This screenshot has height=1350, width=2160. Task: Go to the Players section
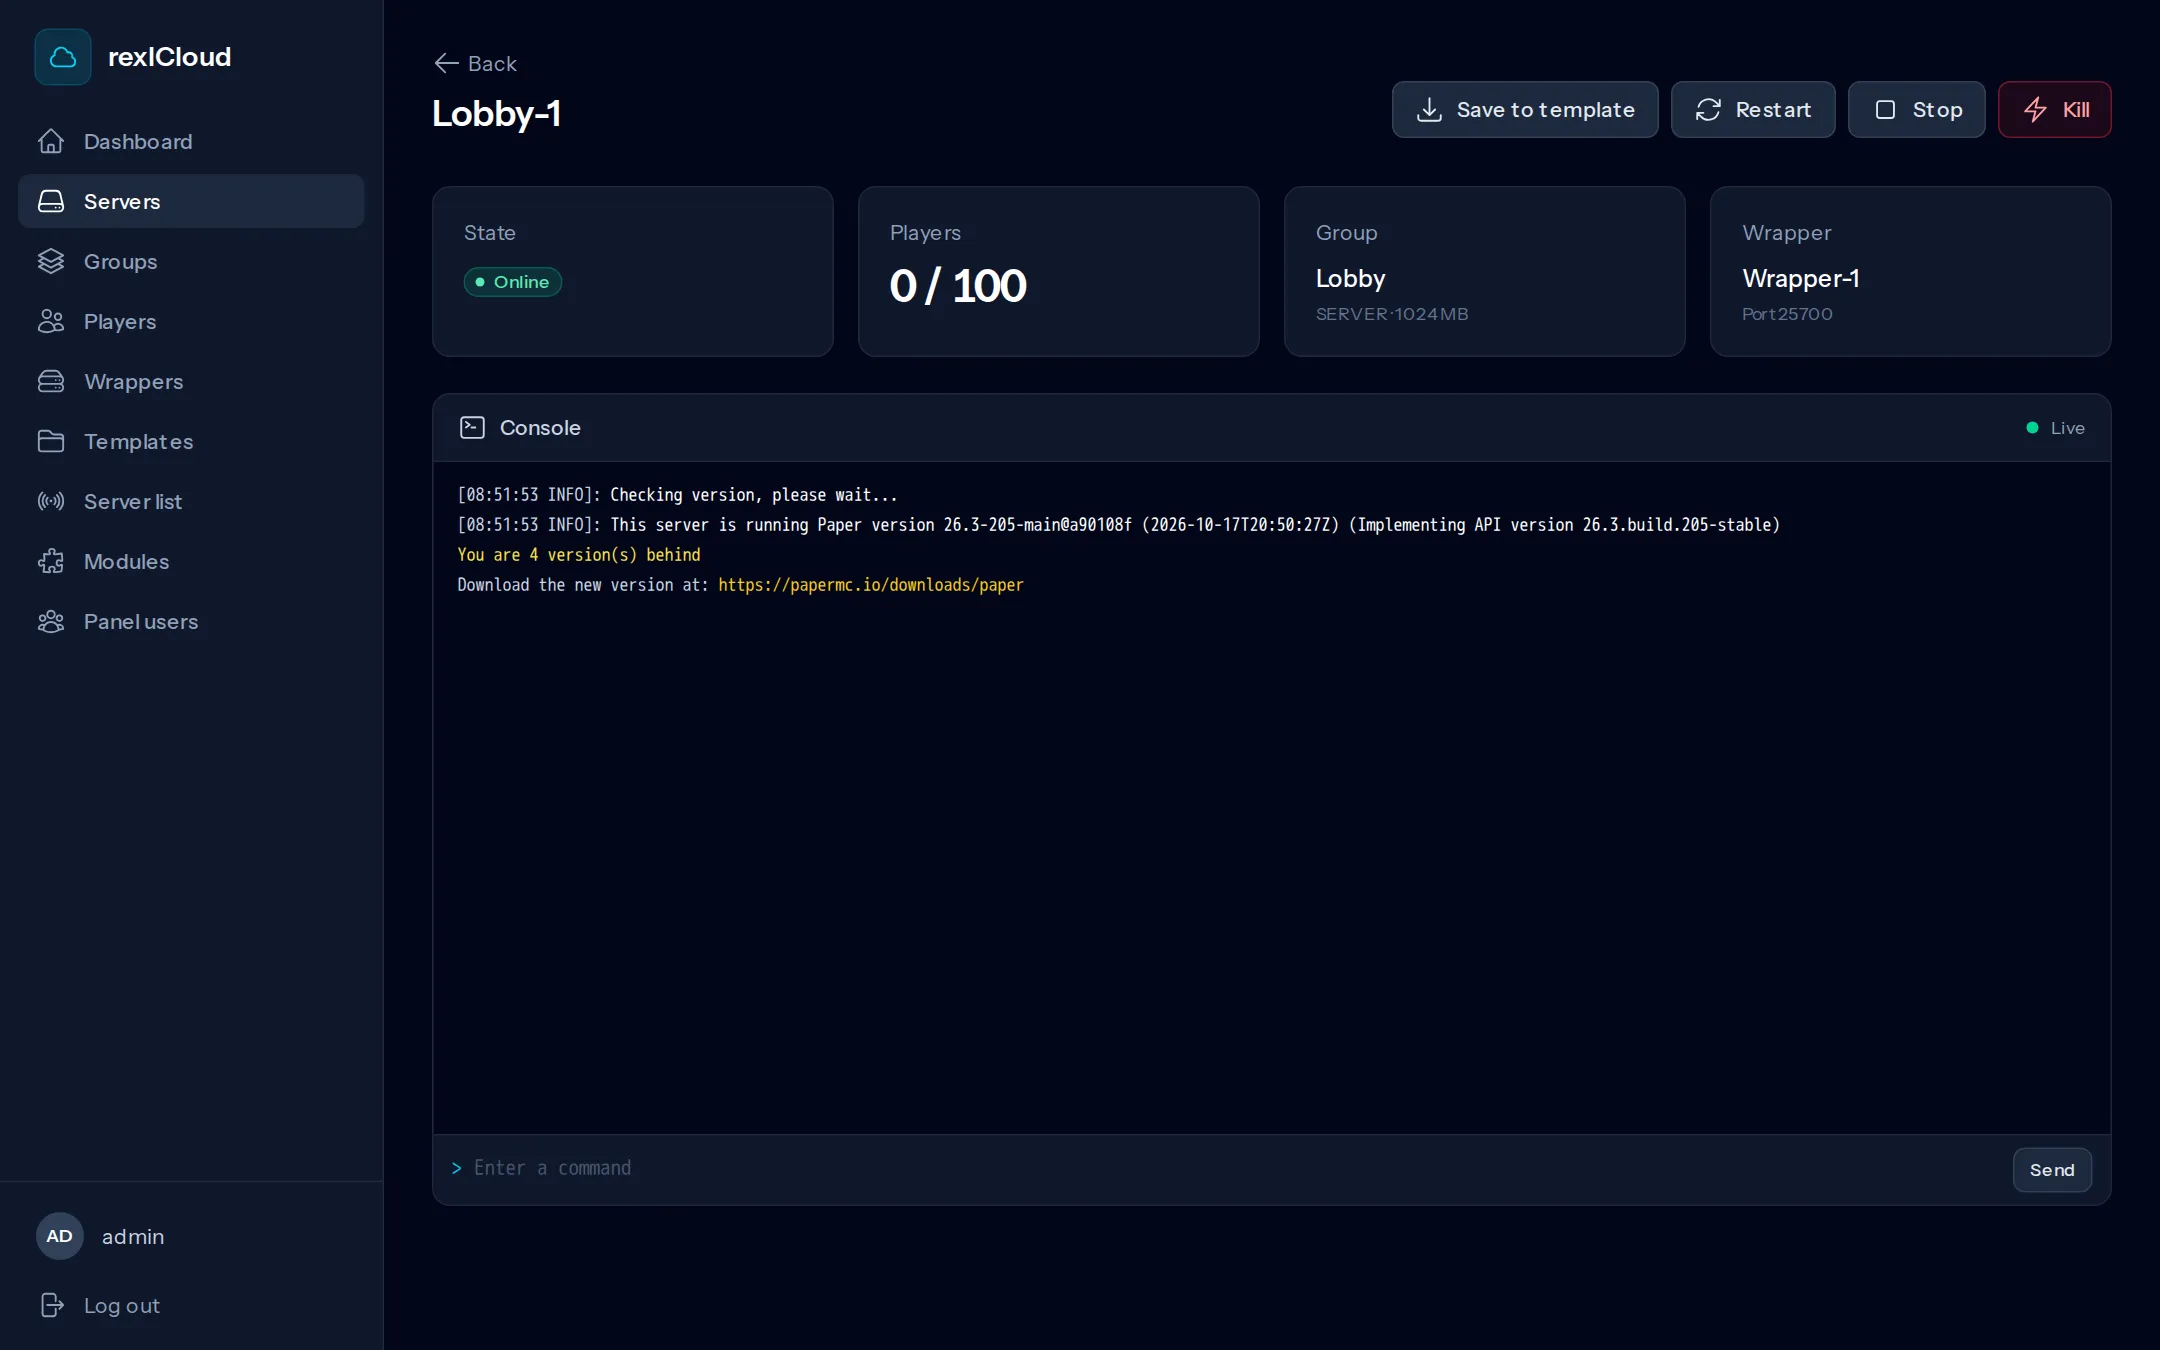point(191,321)
